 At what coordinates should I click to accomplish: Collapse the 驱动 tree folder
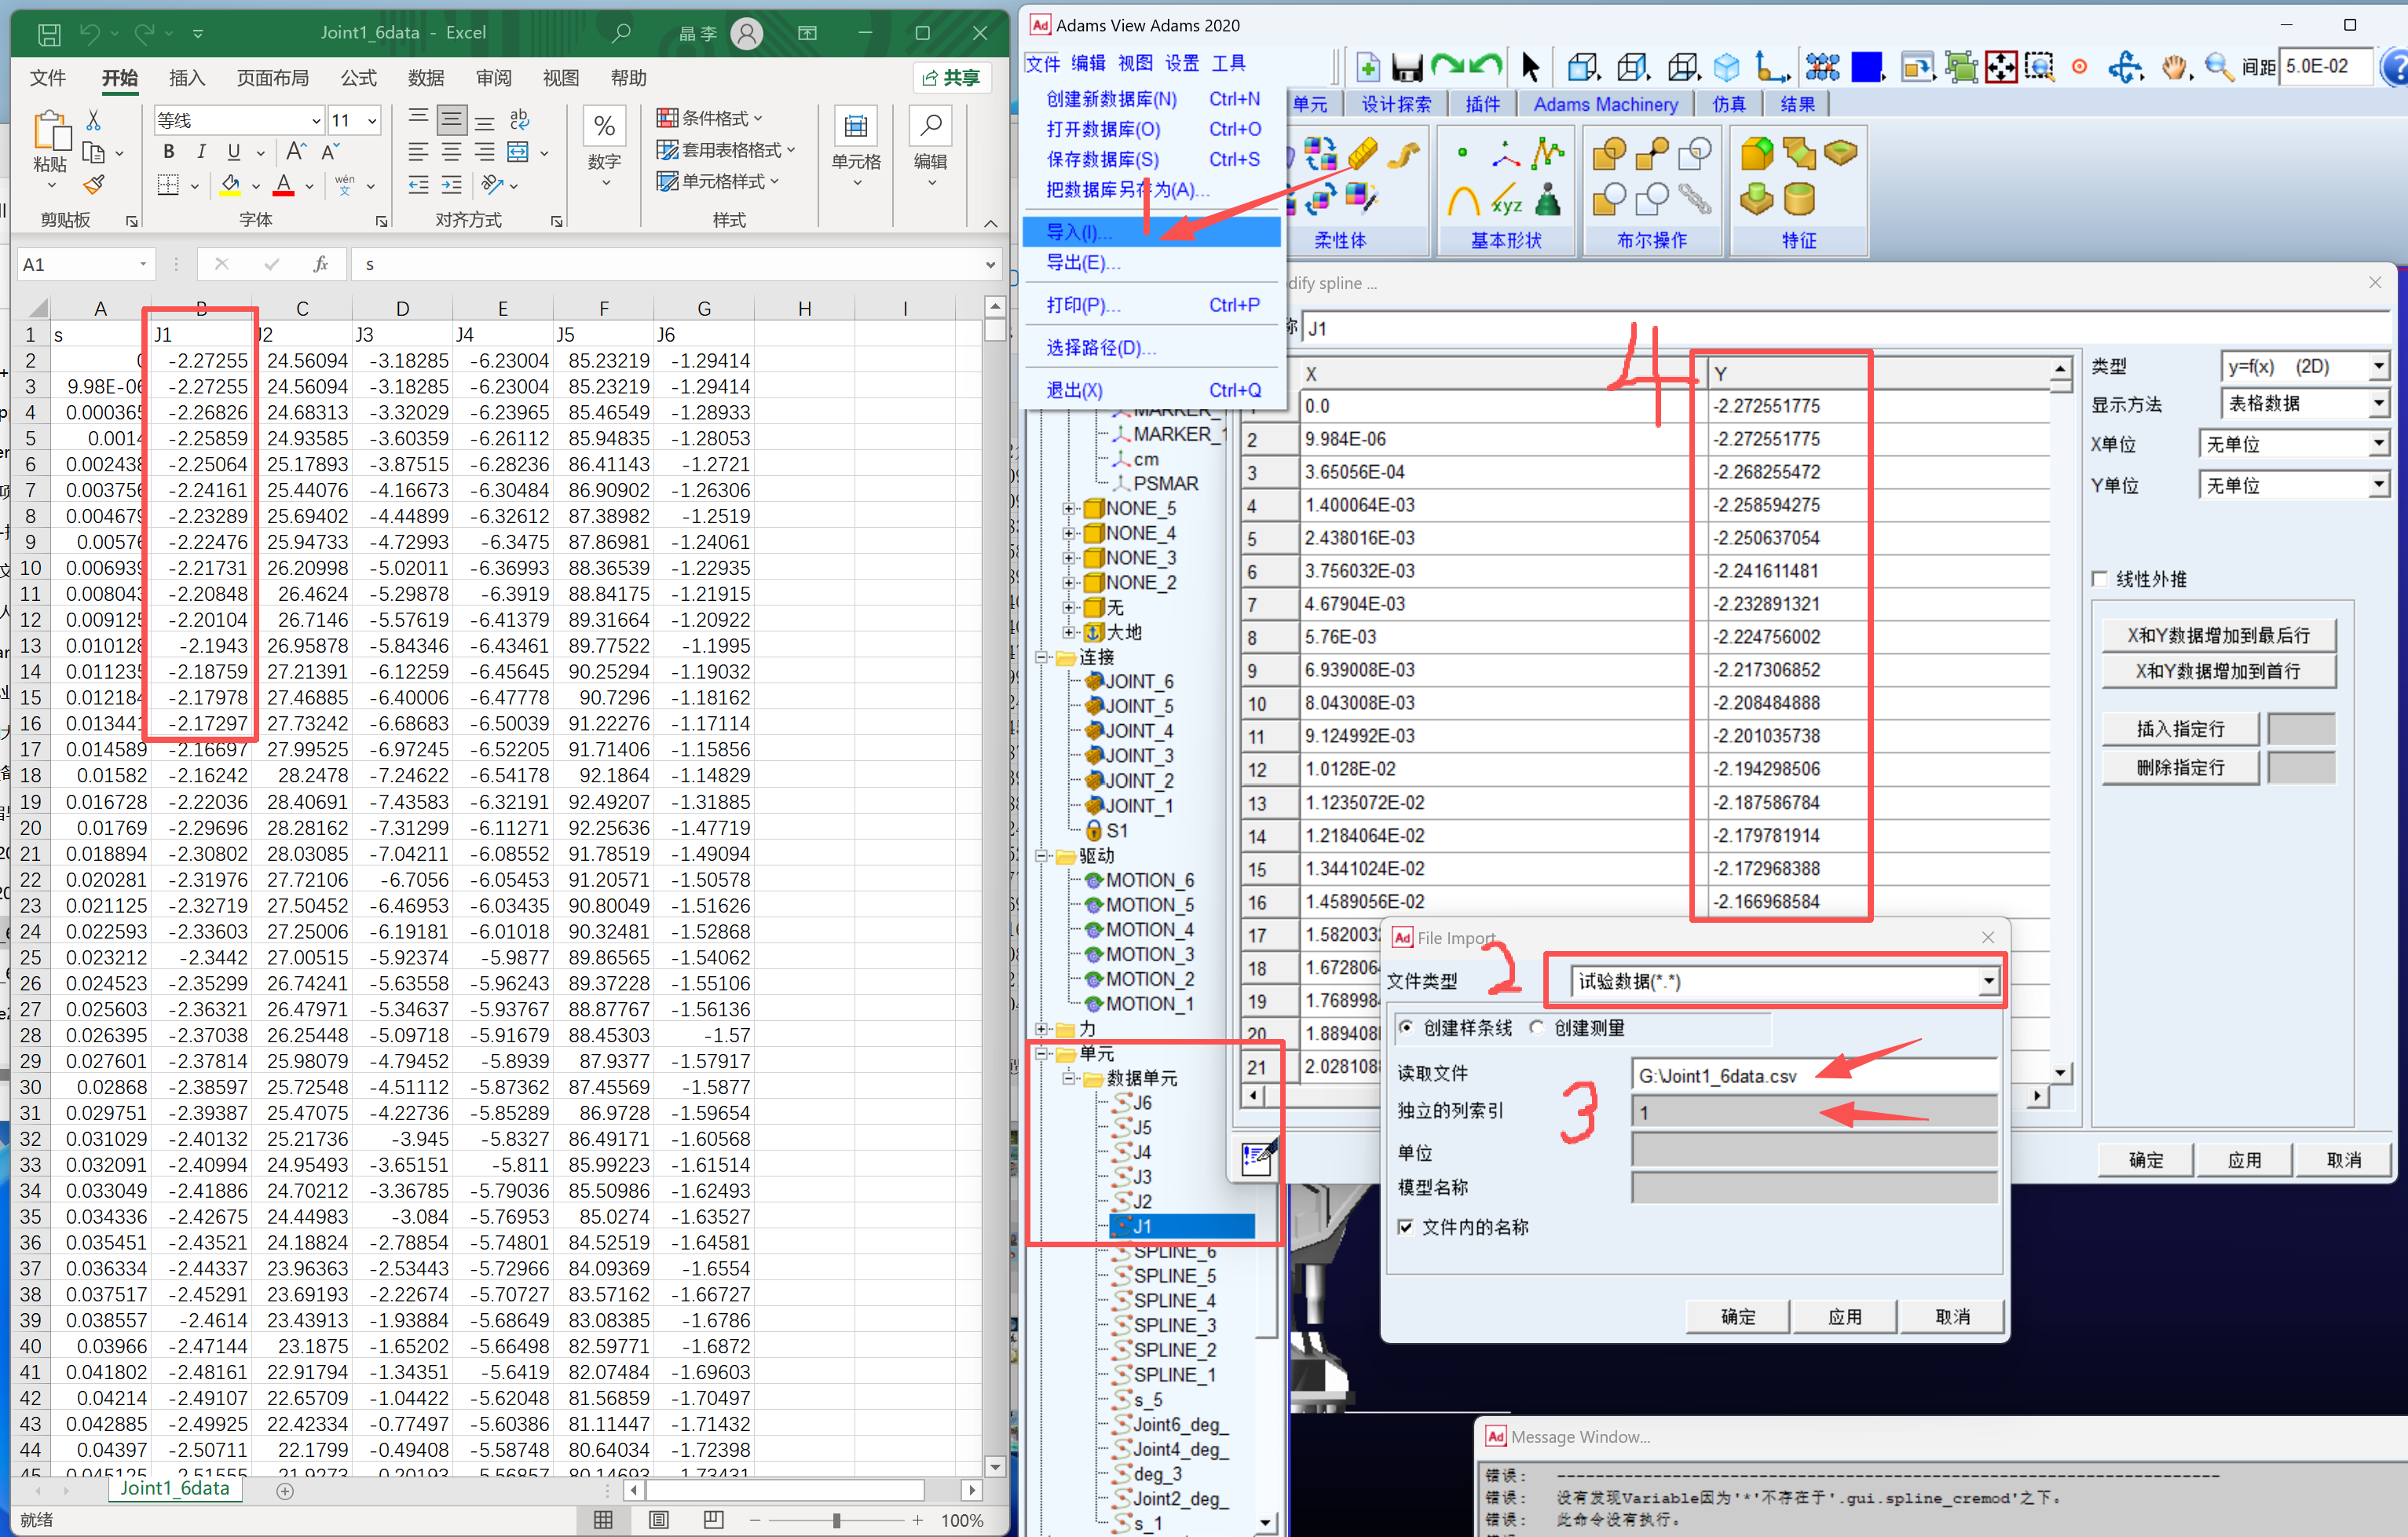pos(1042,856)
